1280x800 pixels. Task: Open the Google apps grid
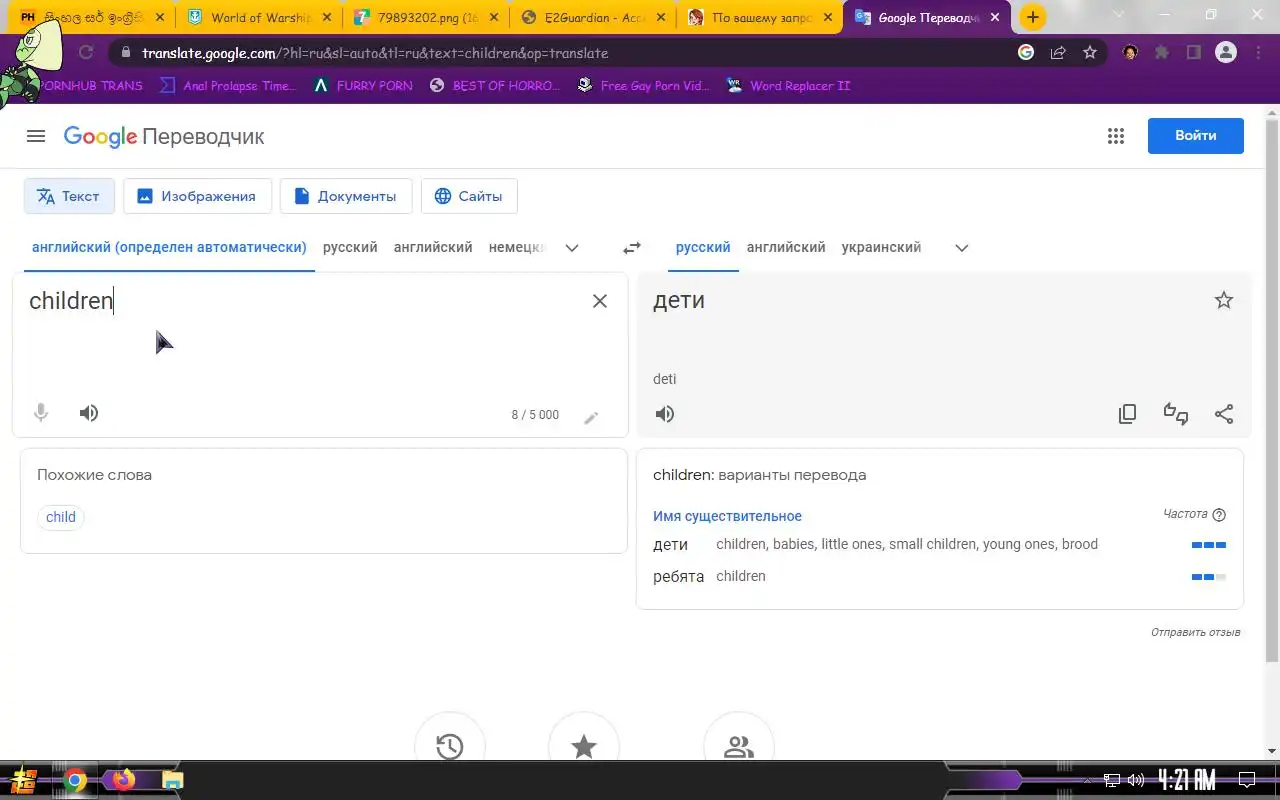click(1116, 136)
